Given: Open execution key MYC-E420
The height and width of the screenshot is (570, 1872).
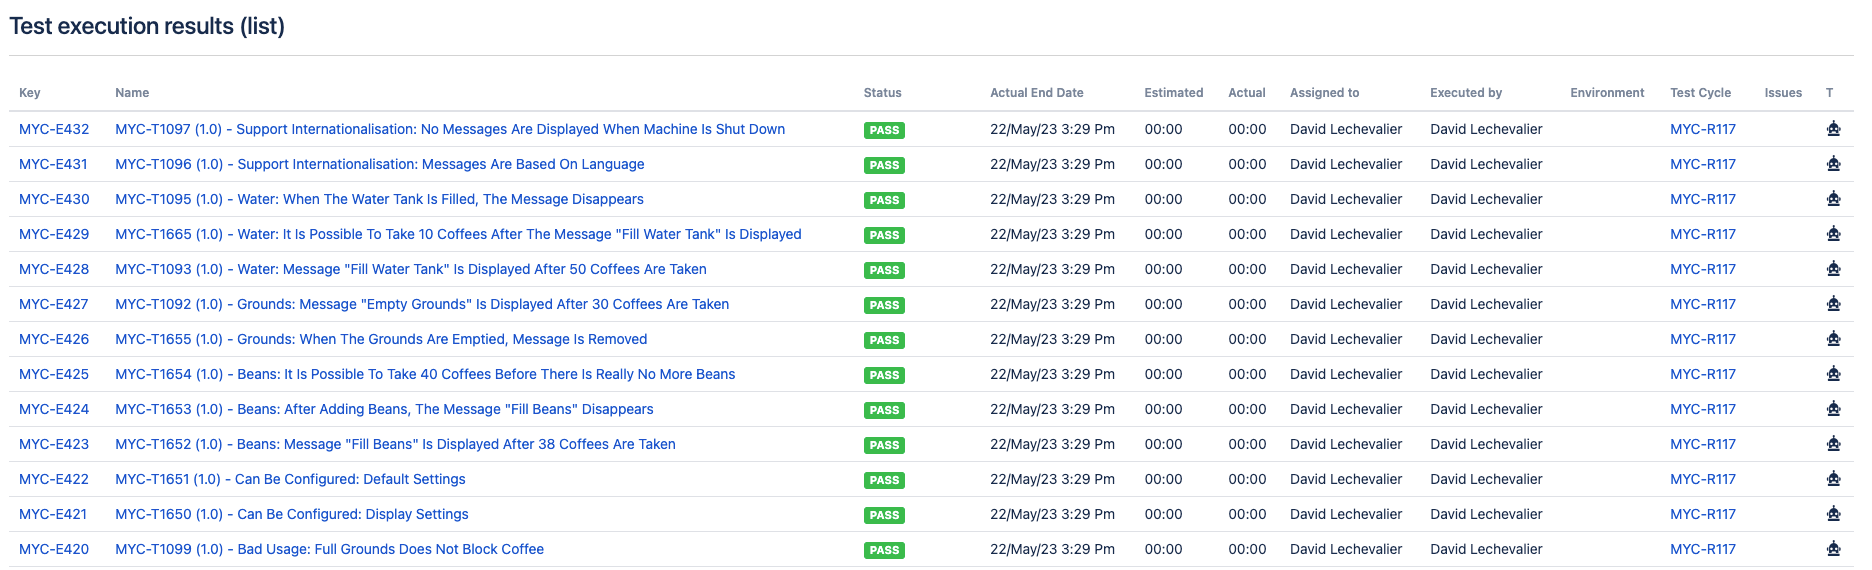Looking at the screenshot, I should click(54, 549).
